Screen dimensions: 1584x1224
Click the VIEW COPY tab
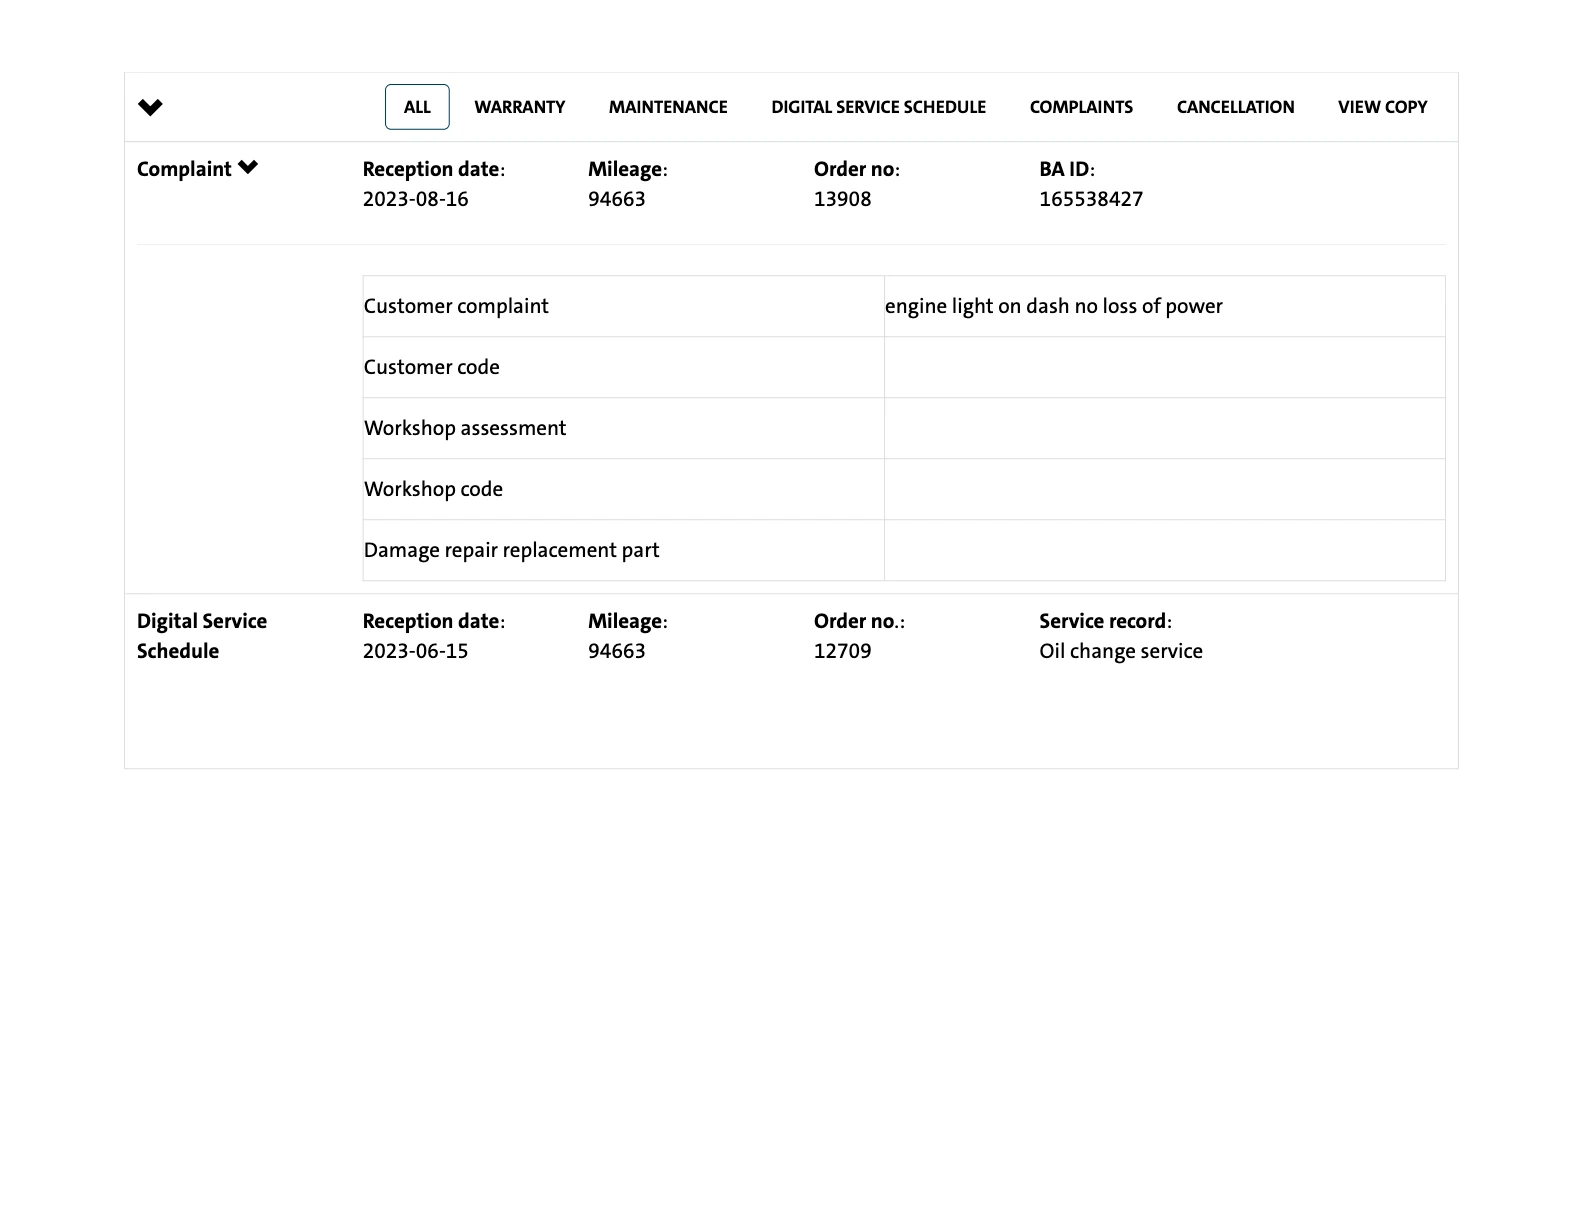click(1382, 107)
